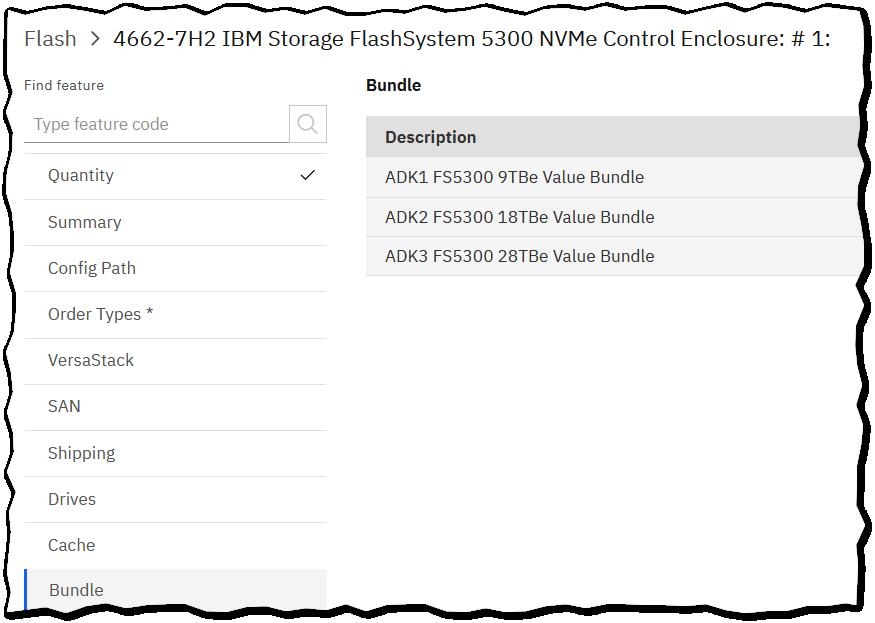This screenshot has width=875, height=623.
Task: Click the Description column header
Action: (431, 137)
